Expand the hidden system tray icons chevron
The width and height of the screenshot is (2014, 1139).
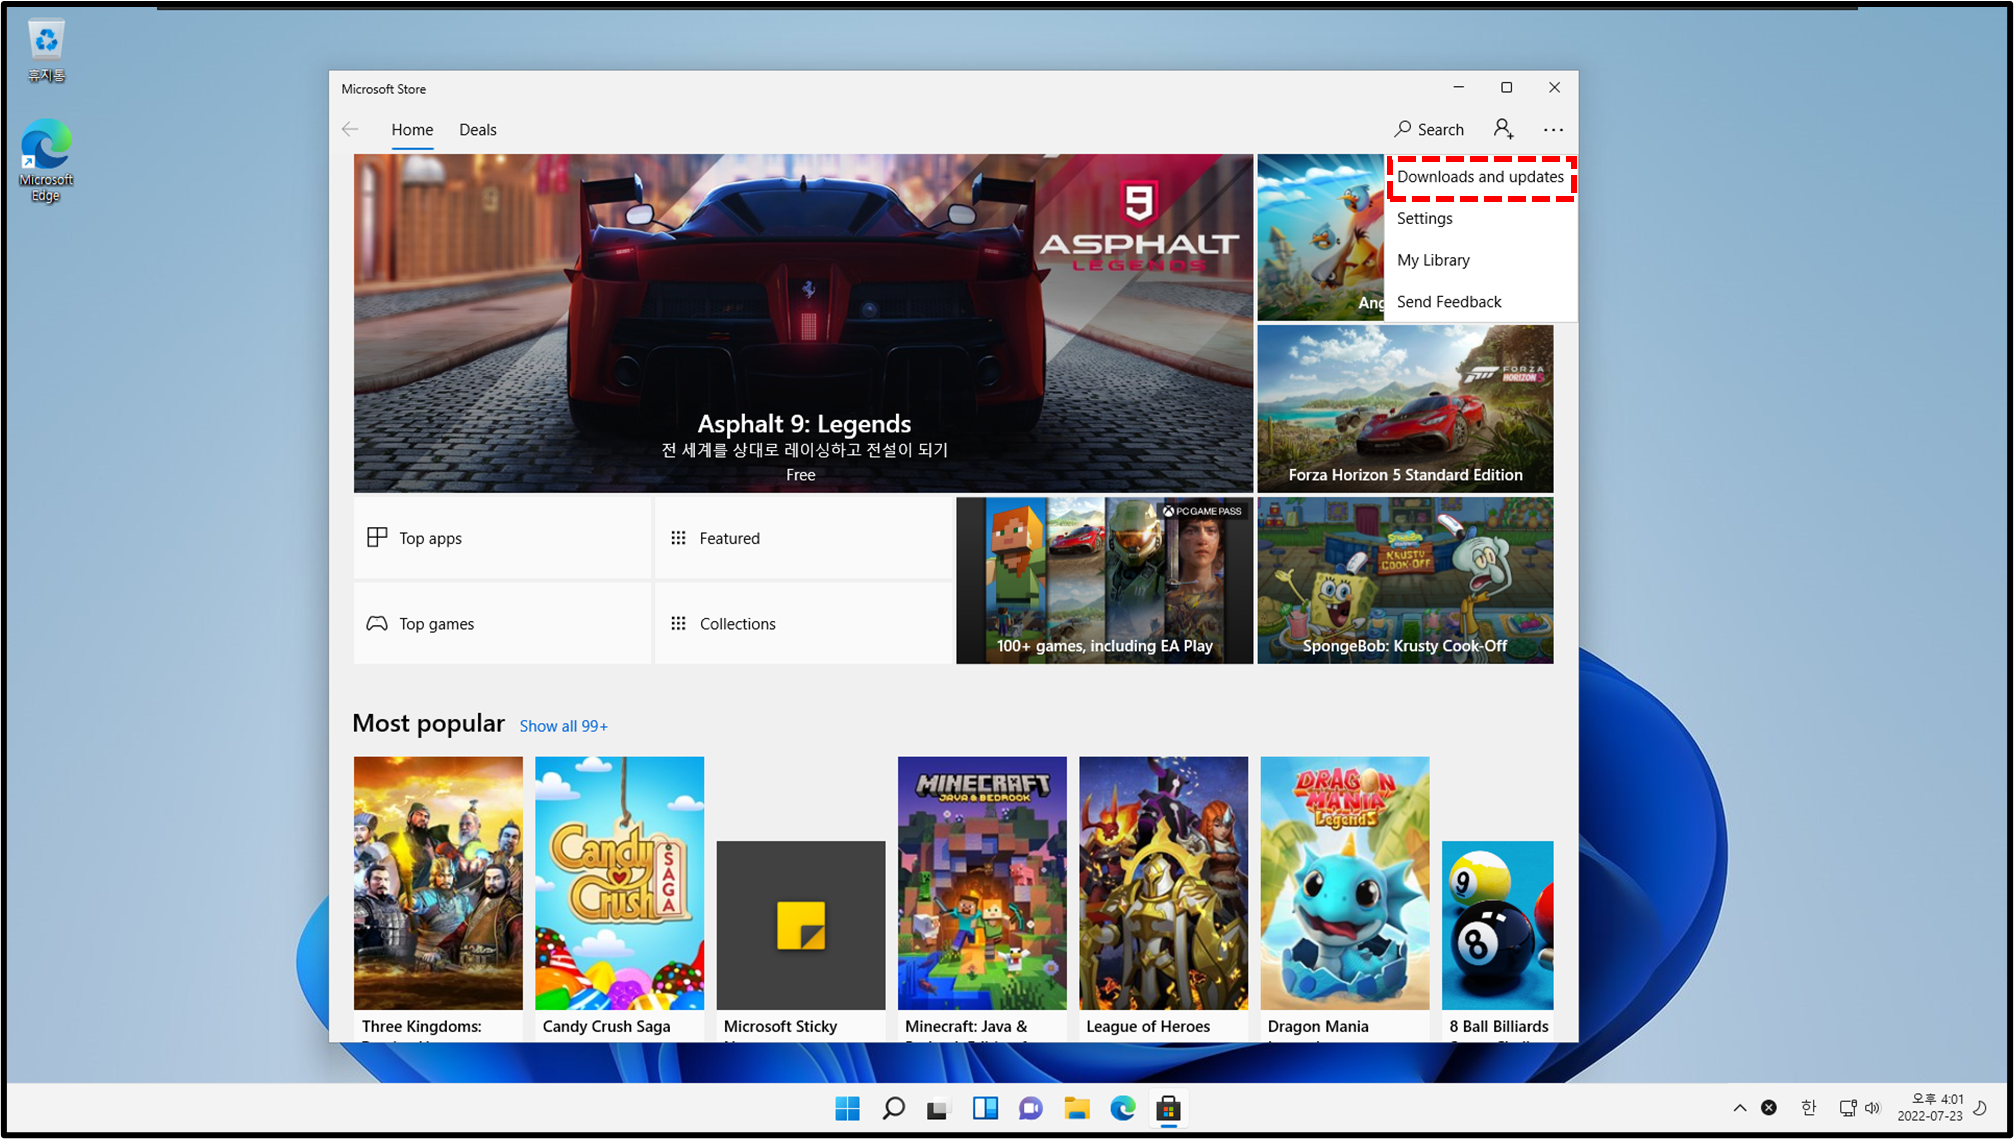pyautogui.click(x=1740, y=1108)
